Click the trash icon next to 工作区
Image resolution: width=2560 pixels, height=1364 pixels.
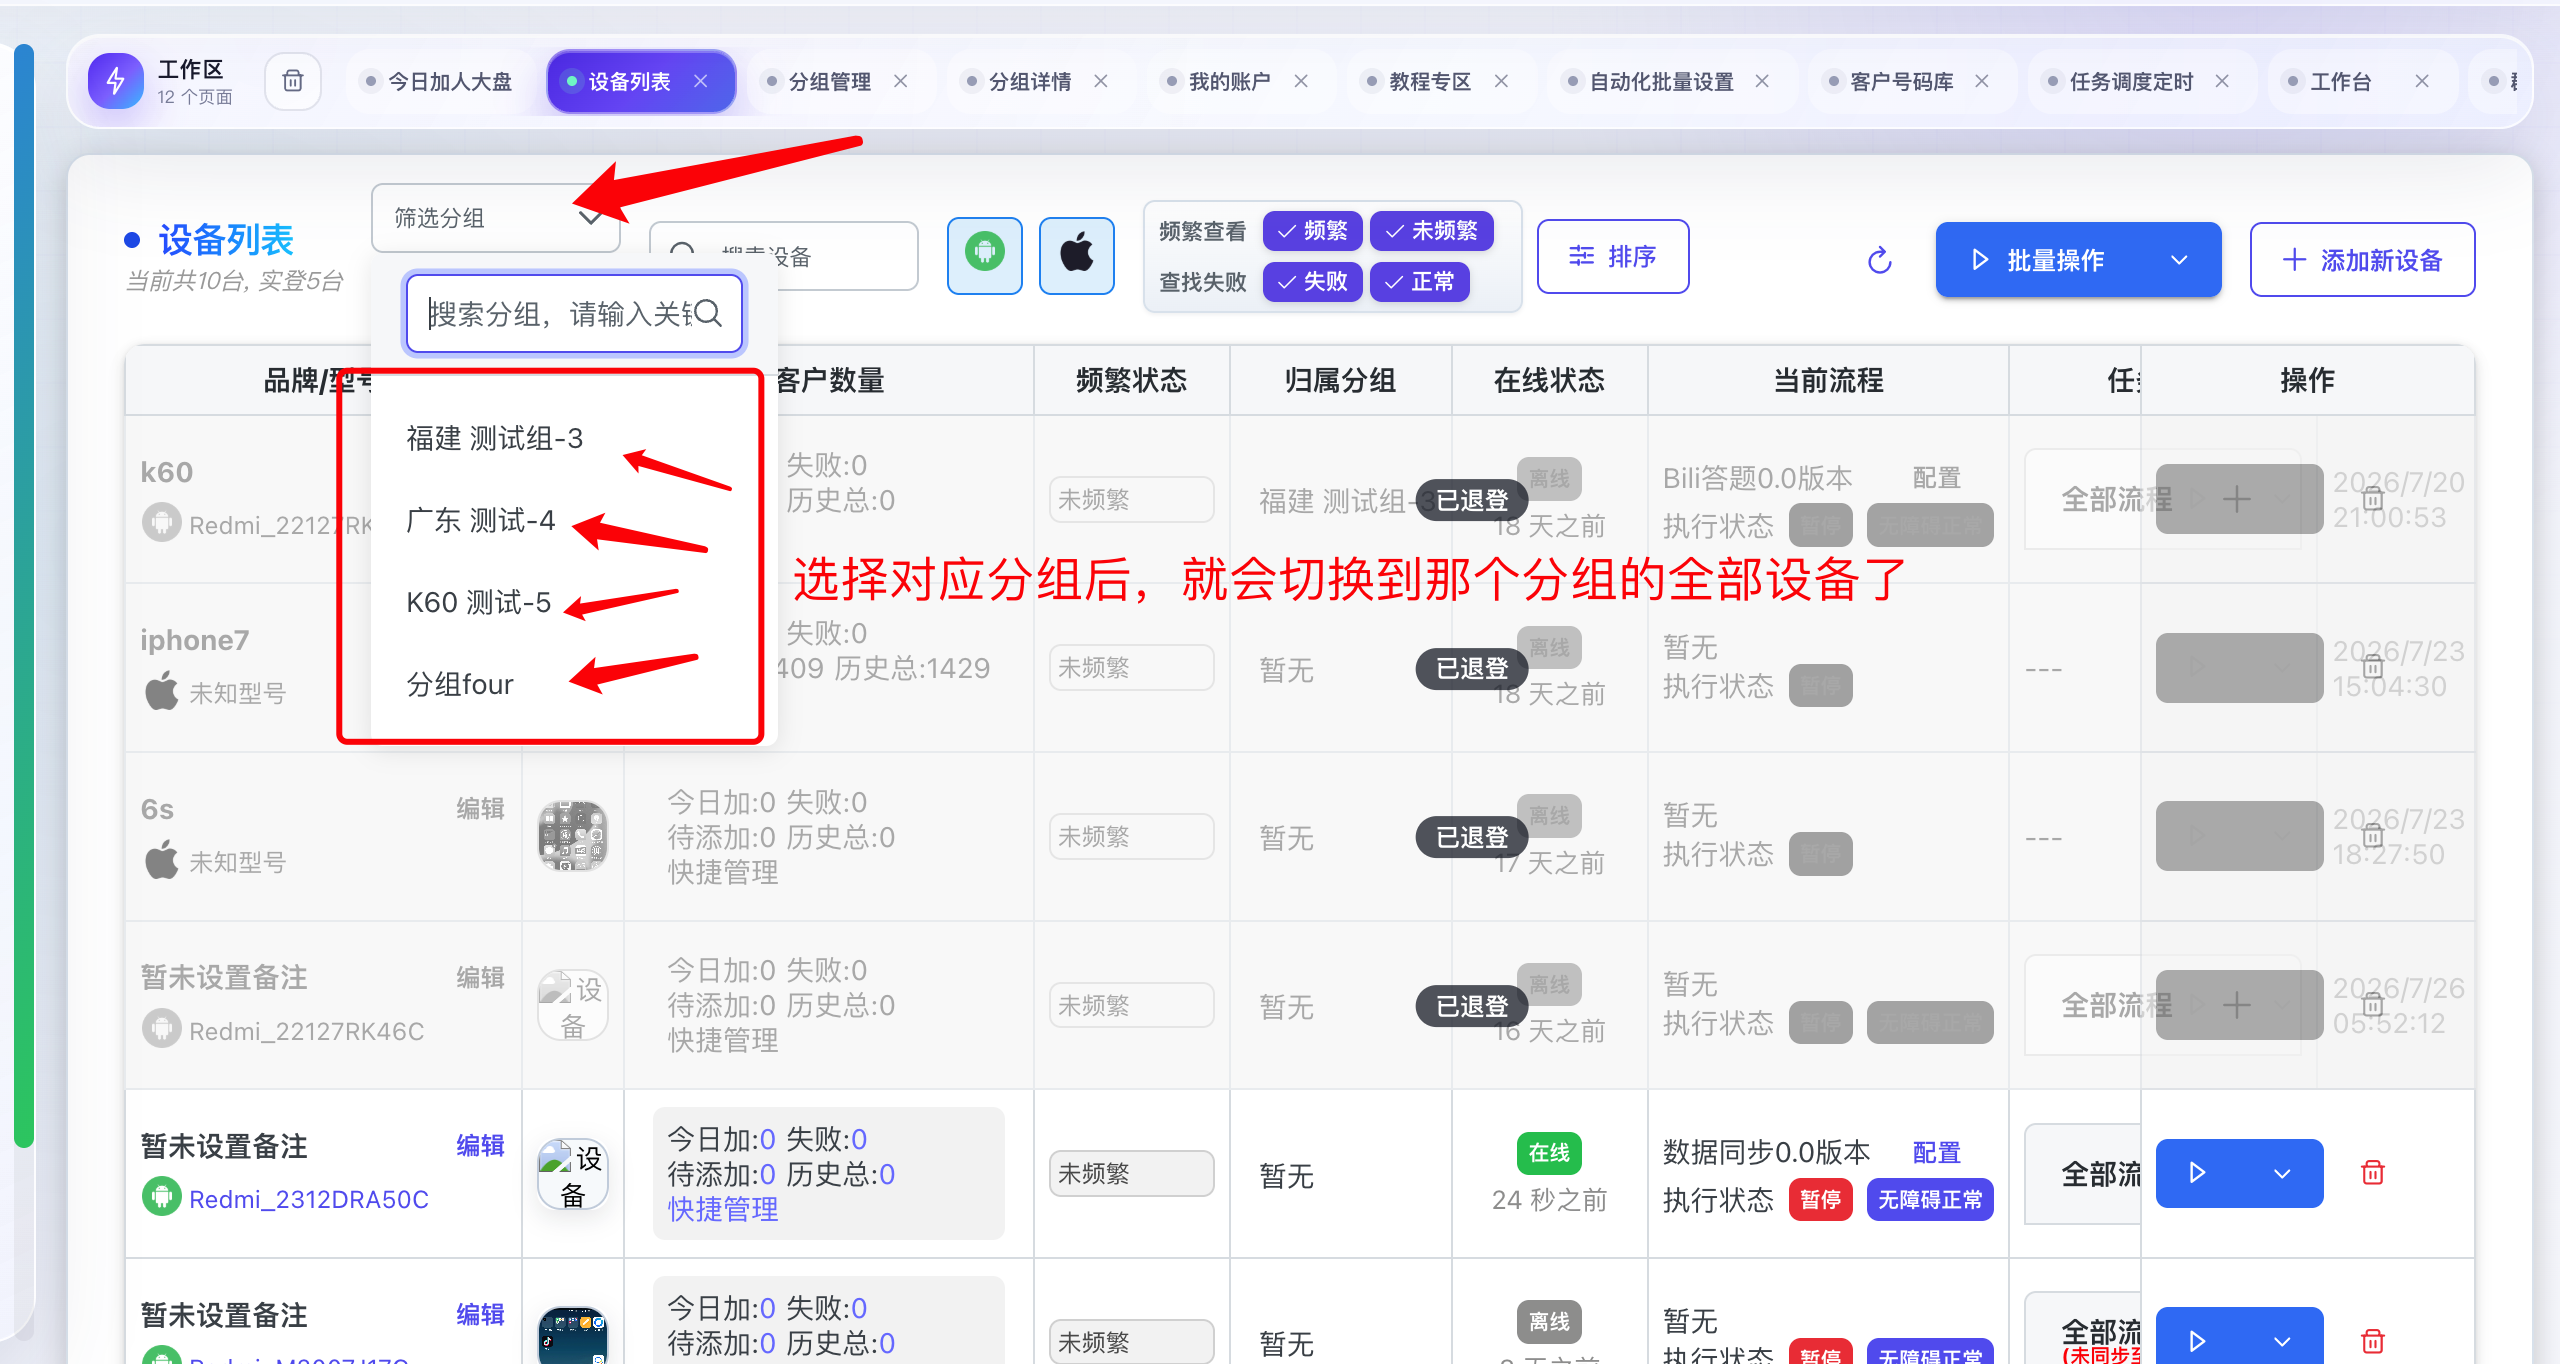tap(293, 81)
